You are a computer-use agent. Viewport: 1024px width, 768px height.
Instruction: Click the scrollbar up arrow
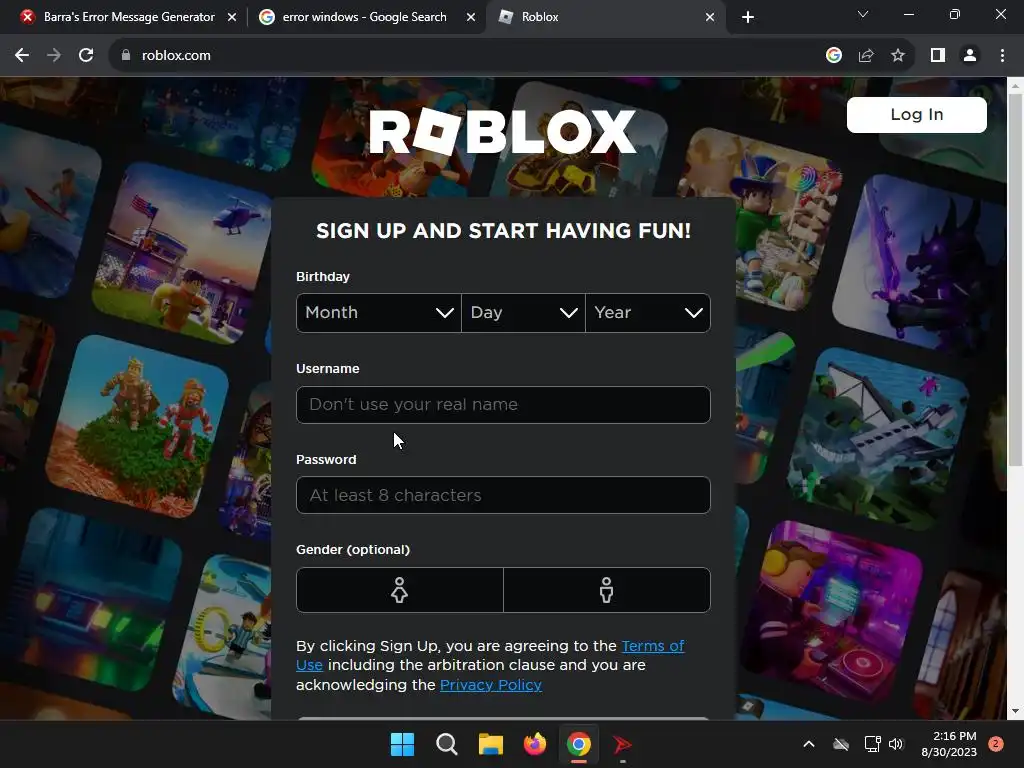click(1015, 86)
